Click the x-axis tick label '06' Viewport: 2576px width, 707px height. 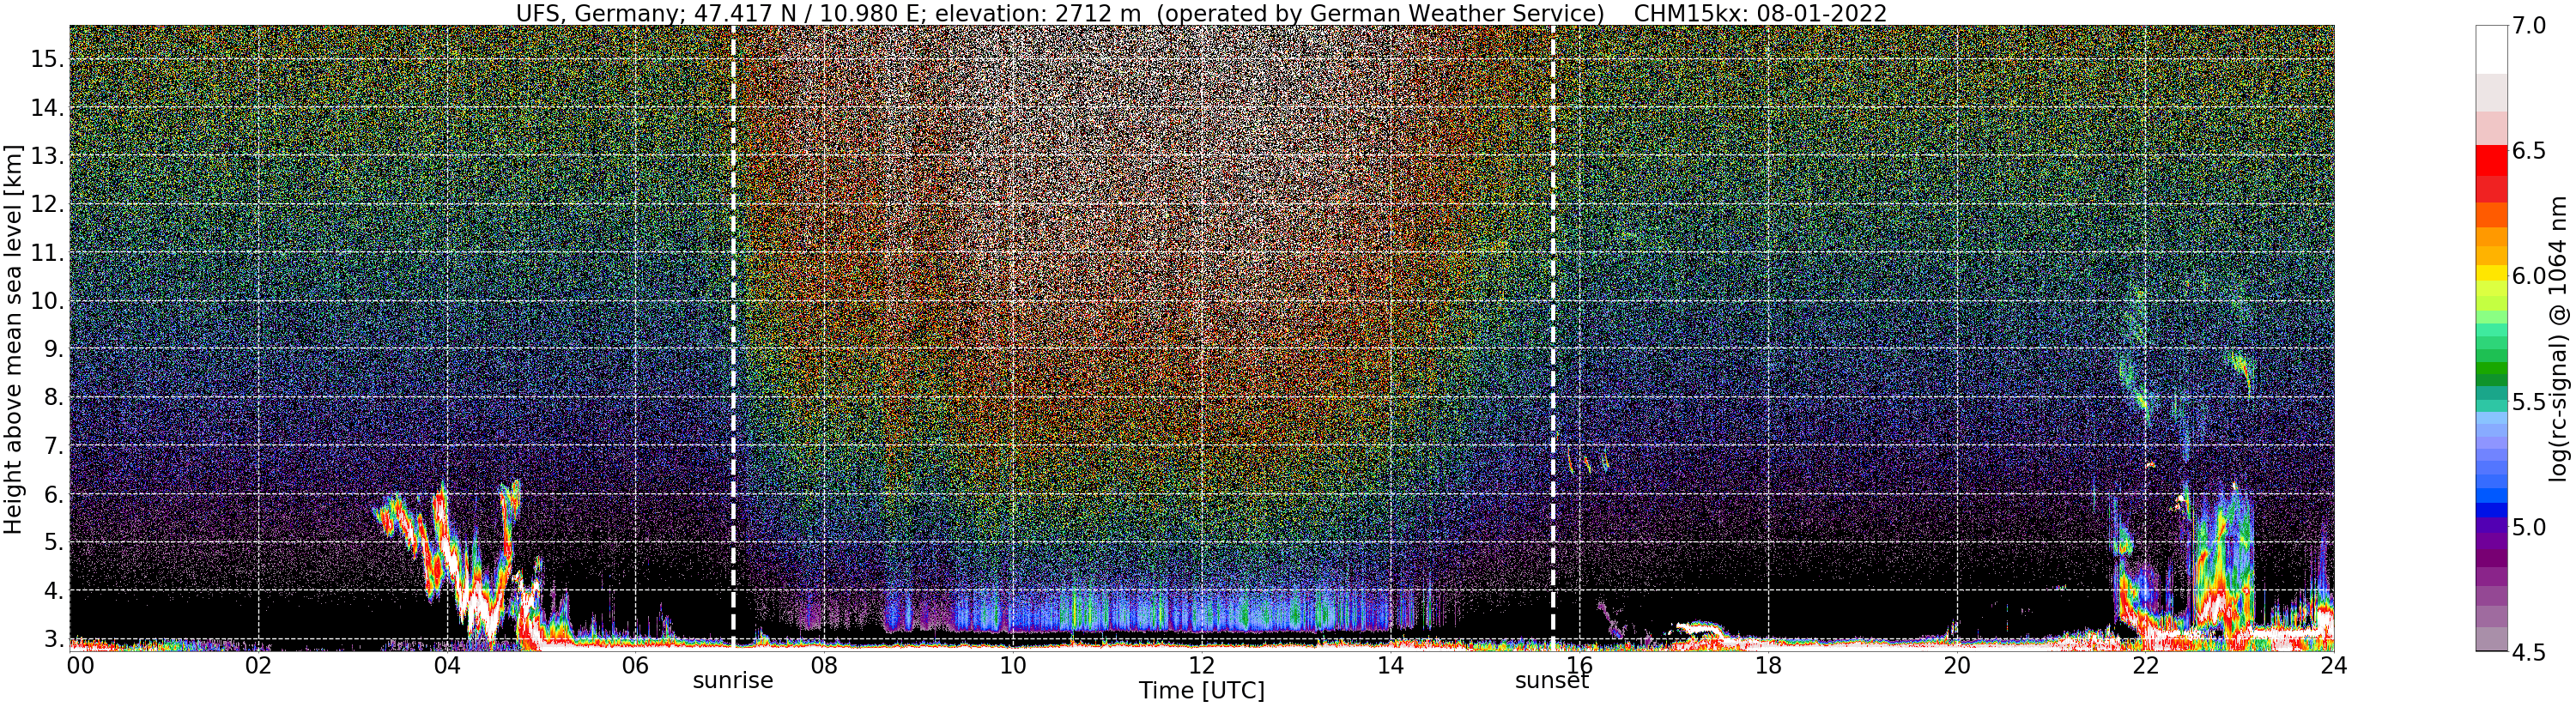point(635,665)
